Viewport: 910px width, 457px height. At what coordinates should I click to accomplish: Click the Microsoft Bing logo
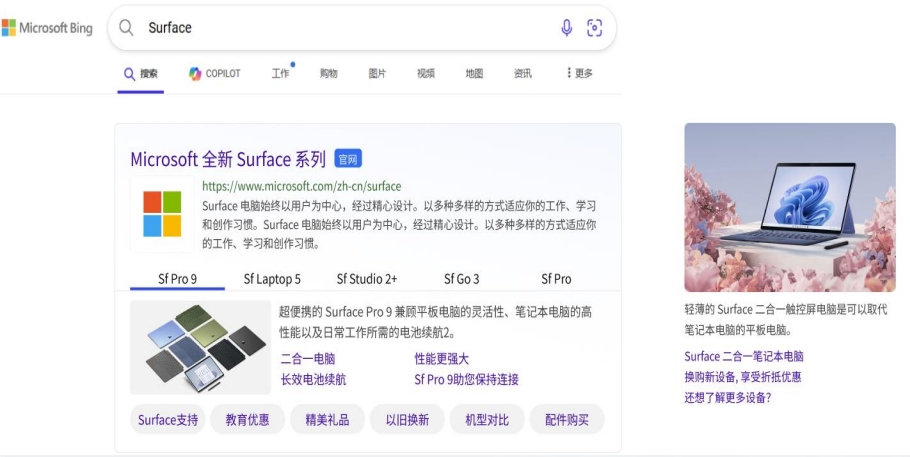tap(47, 27)
